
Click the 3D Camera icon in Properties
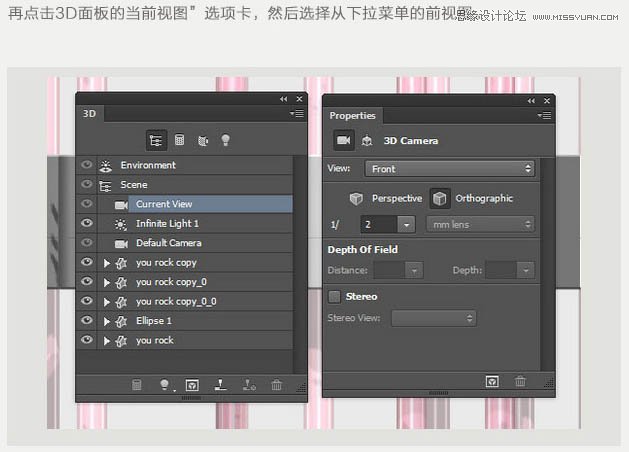tap(344, 140)
